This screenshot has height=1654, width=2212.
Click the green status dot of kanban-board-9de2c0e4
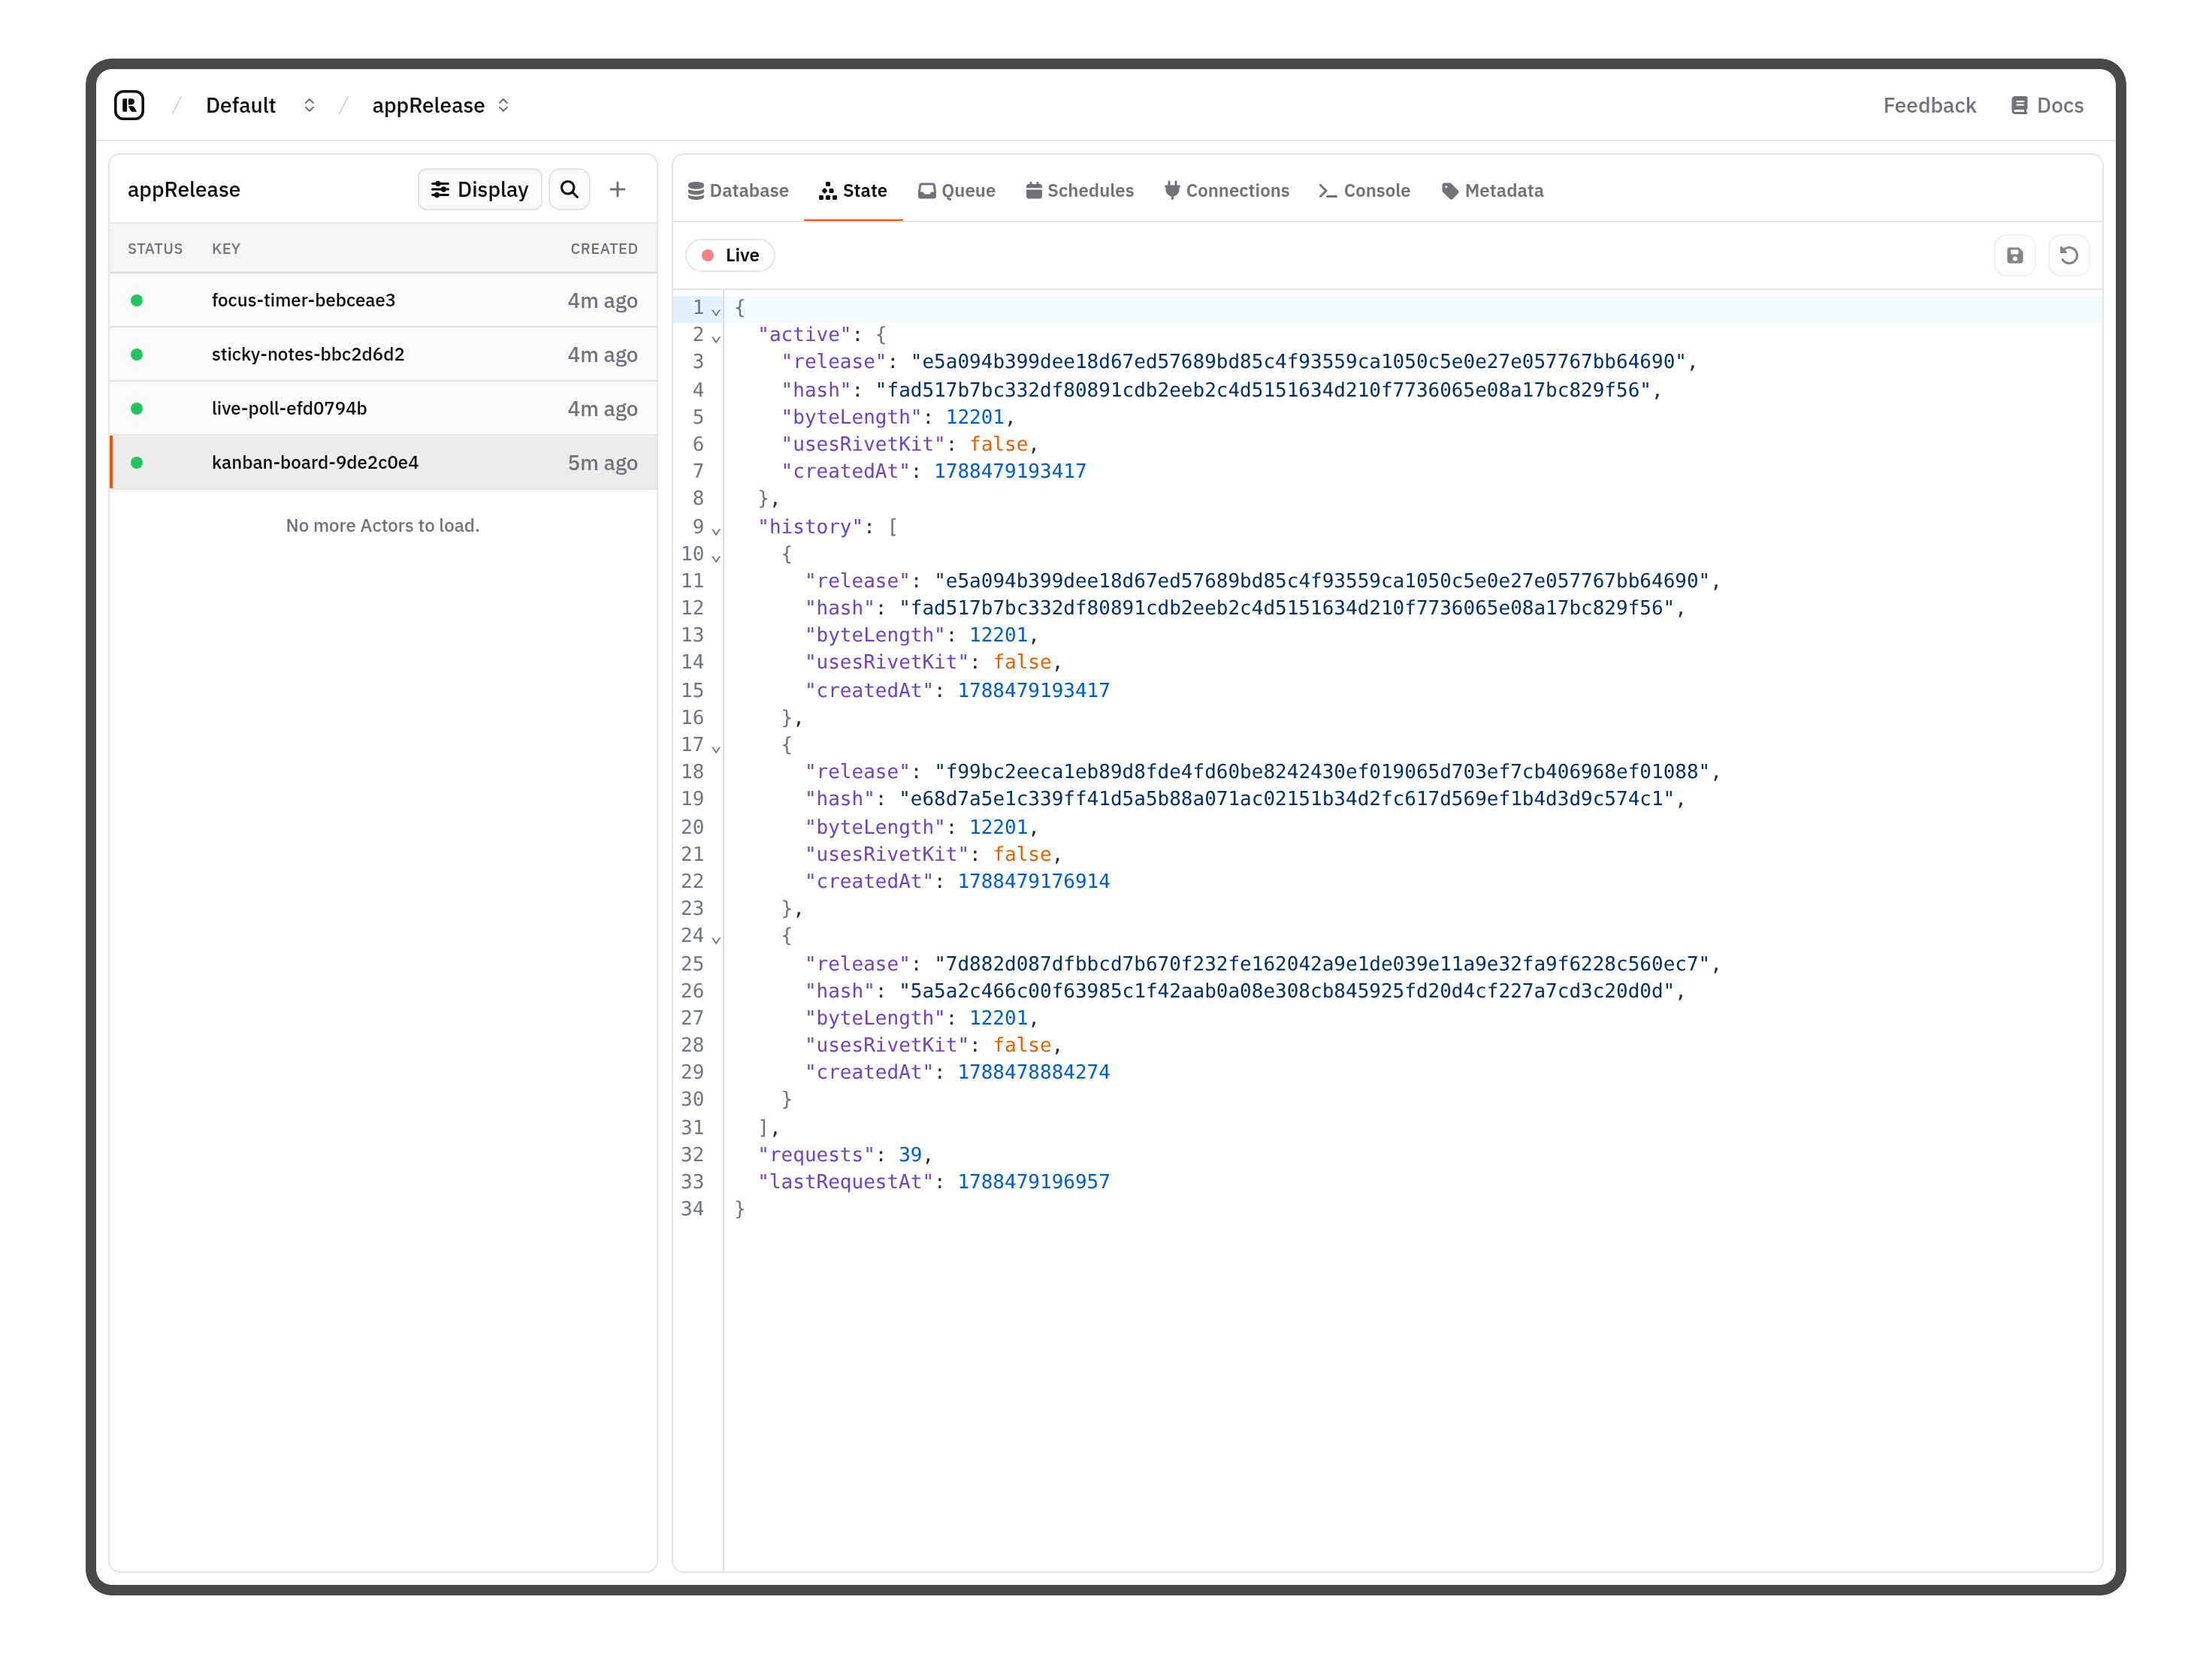coord(137,462)
